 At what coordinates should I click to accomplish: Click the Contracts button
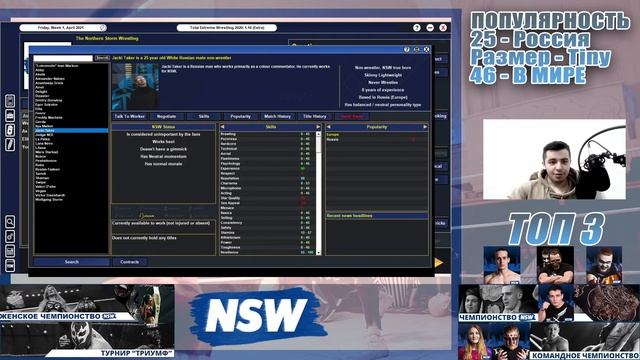point(129,262)
